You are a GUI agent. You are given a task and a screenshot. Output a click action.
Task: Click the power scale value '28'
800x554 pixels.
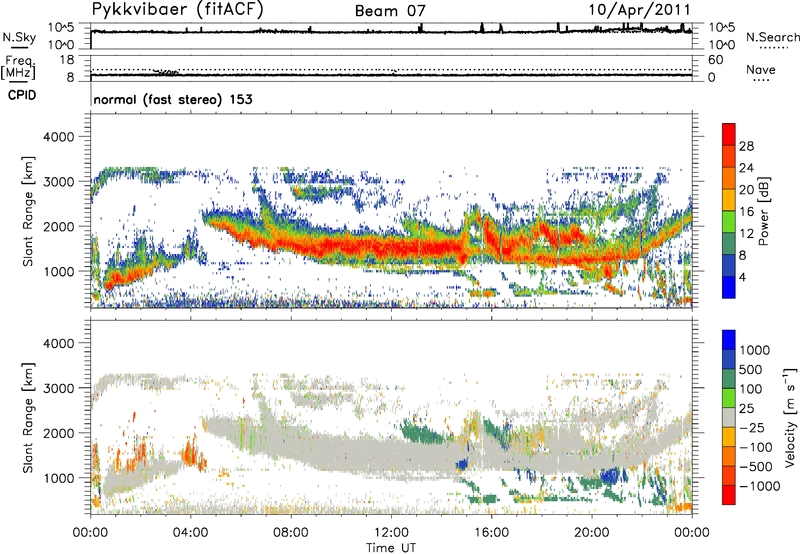coord(746,146)
